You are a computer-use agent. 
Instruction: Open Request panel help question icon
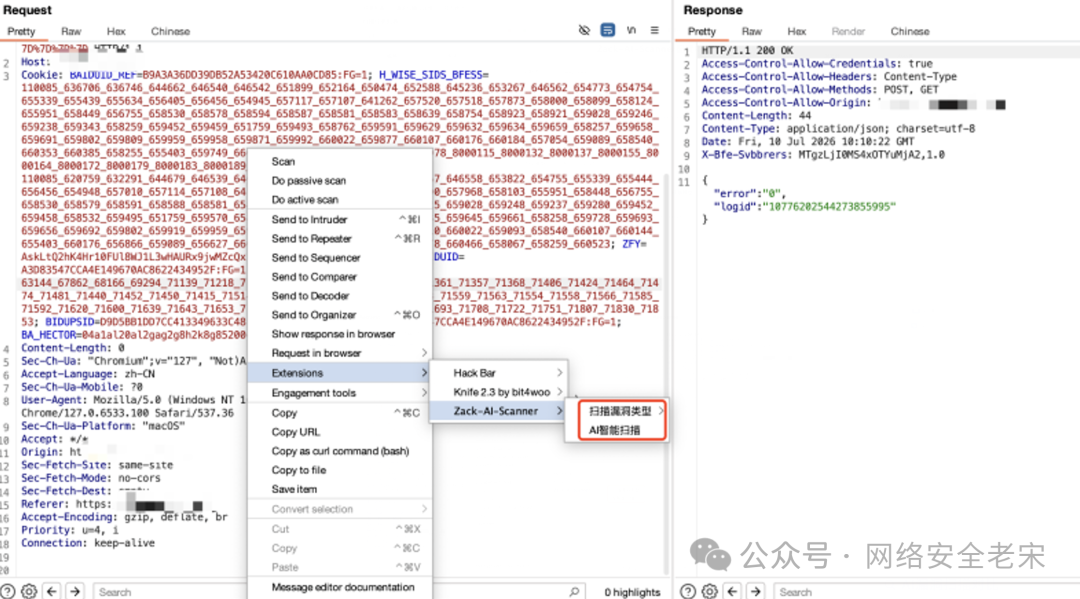coord(8,591)
